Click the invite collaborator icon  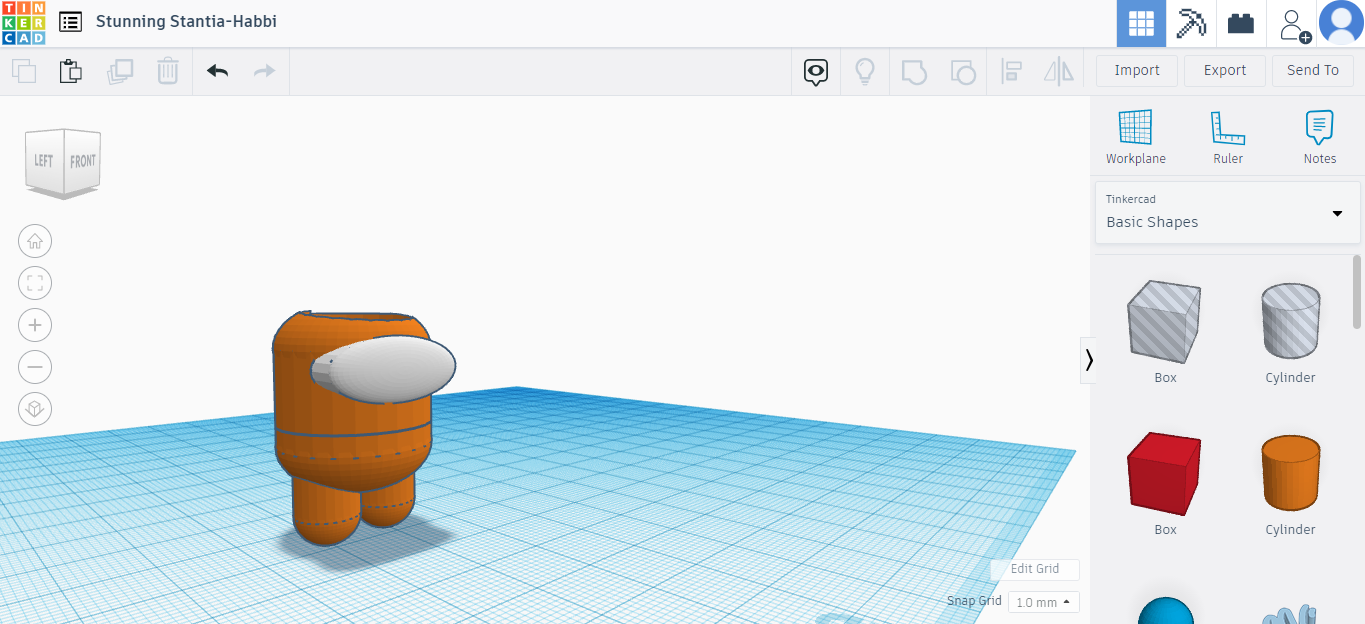pos(1295,24)
